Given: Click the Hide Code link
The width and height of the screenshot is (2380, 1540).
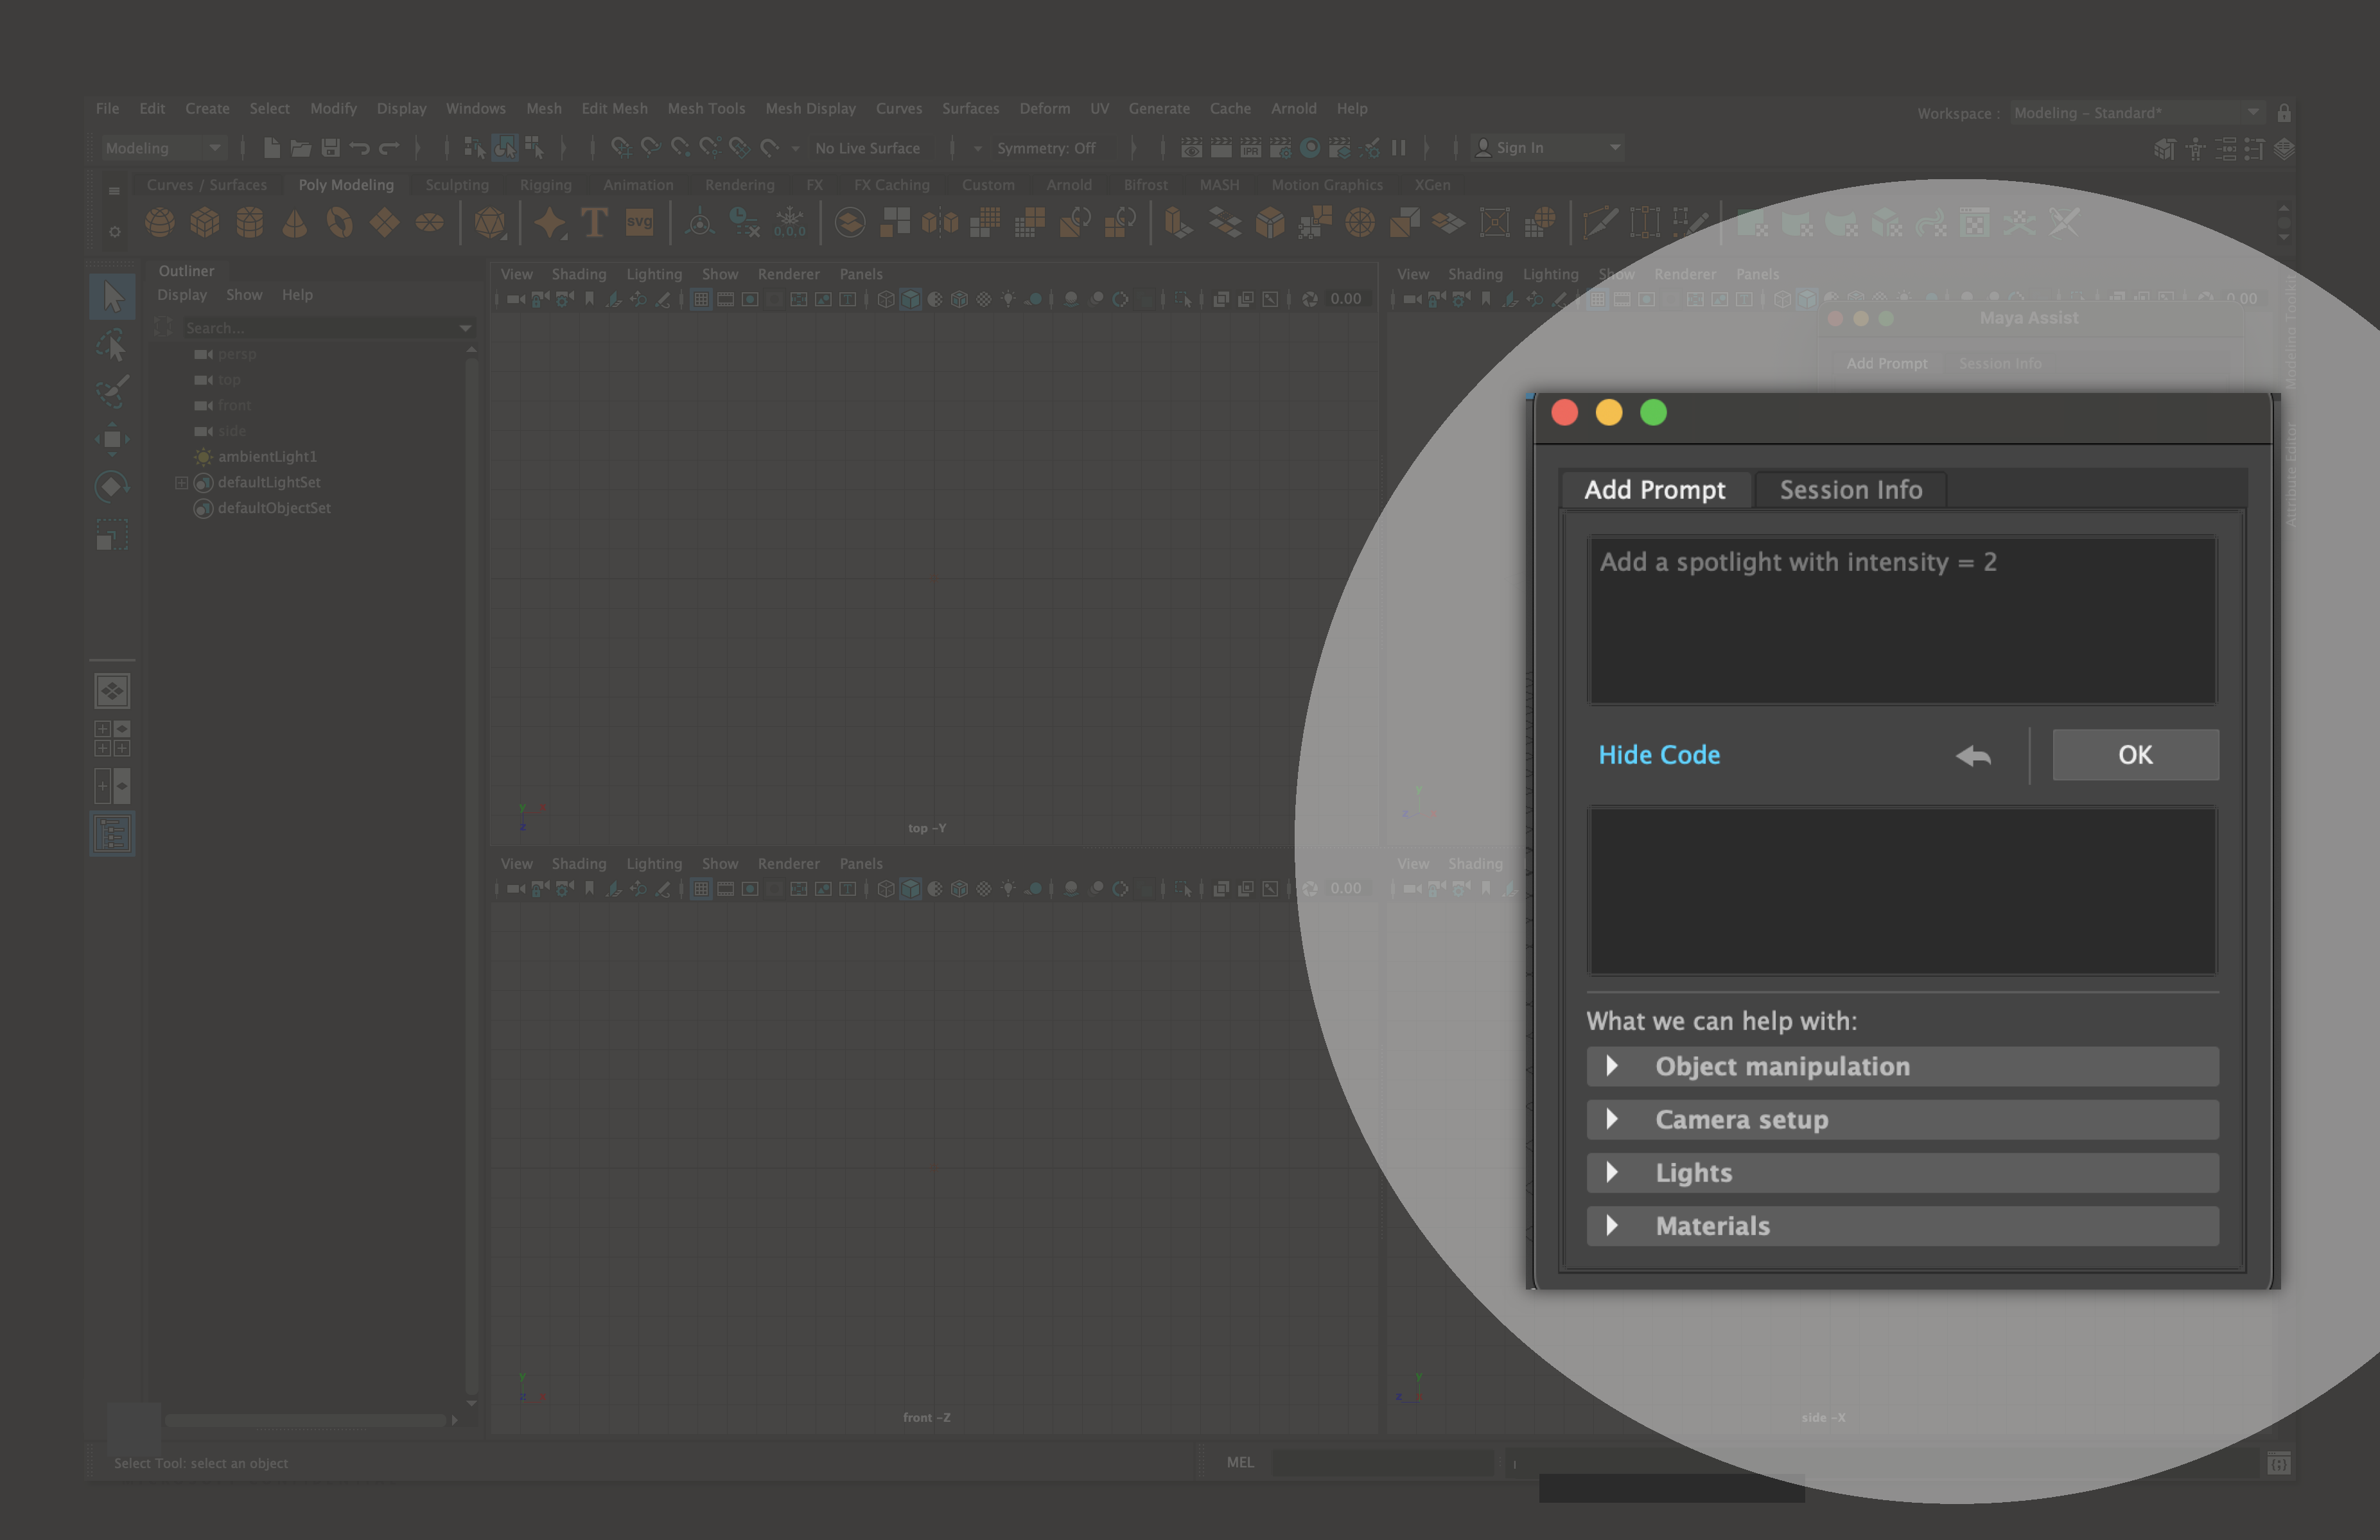Looking at the screenshot, I should click(x=1659, y=755).
